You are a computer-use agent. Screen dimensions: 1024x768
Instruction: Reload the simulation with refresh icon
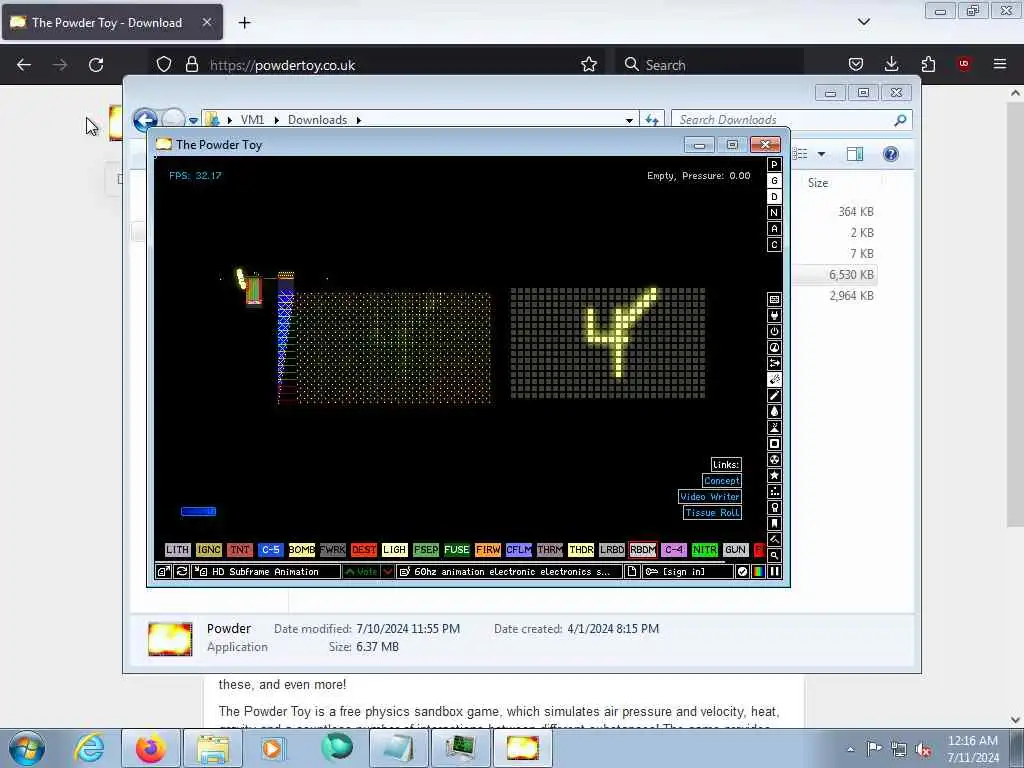click(182, 571)
